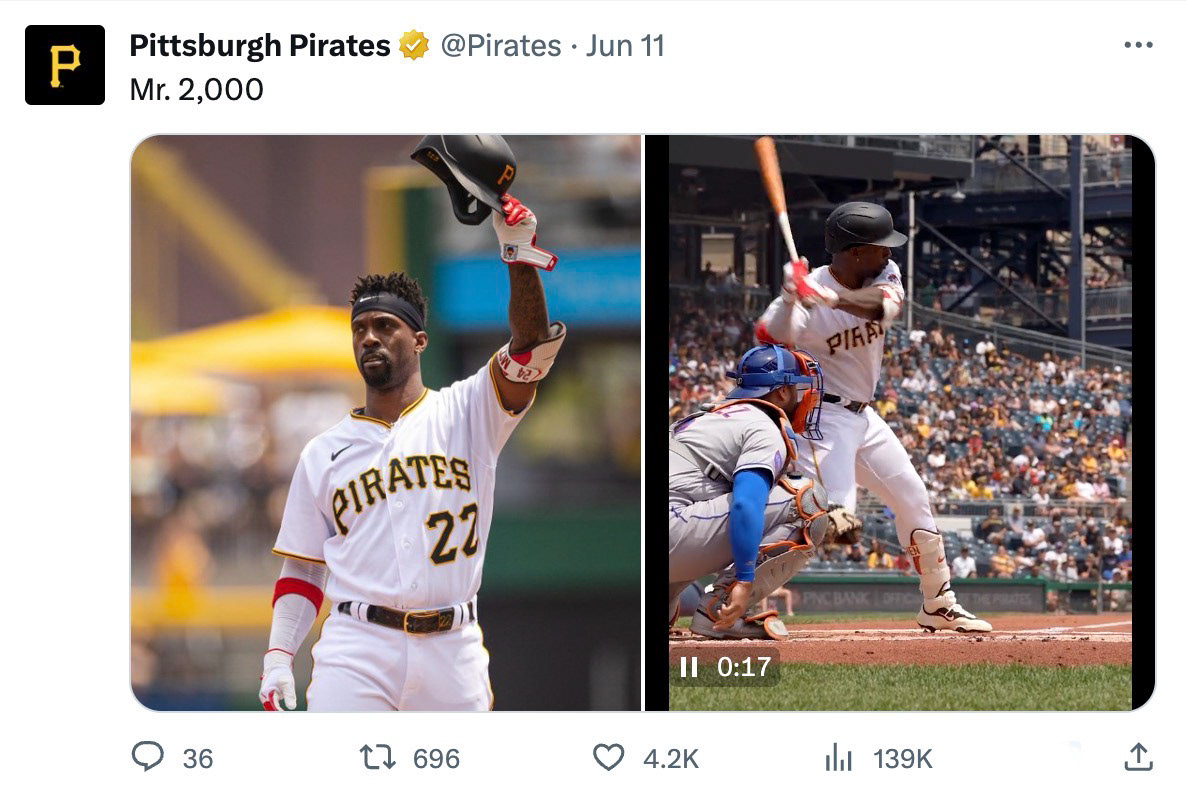1186x798 pixels.
Task: Open the Pirates profile avatar logo
Action: click(x=65, y=65)
